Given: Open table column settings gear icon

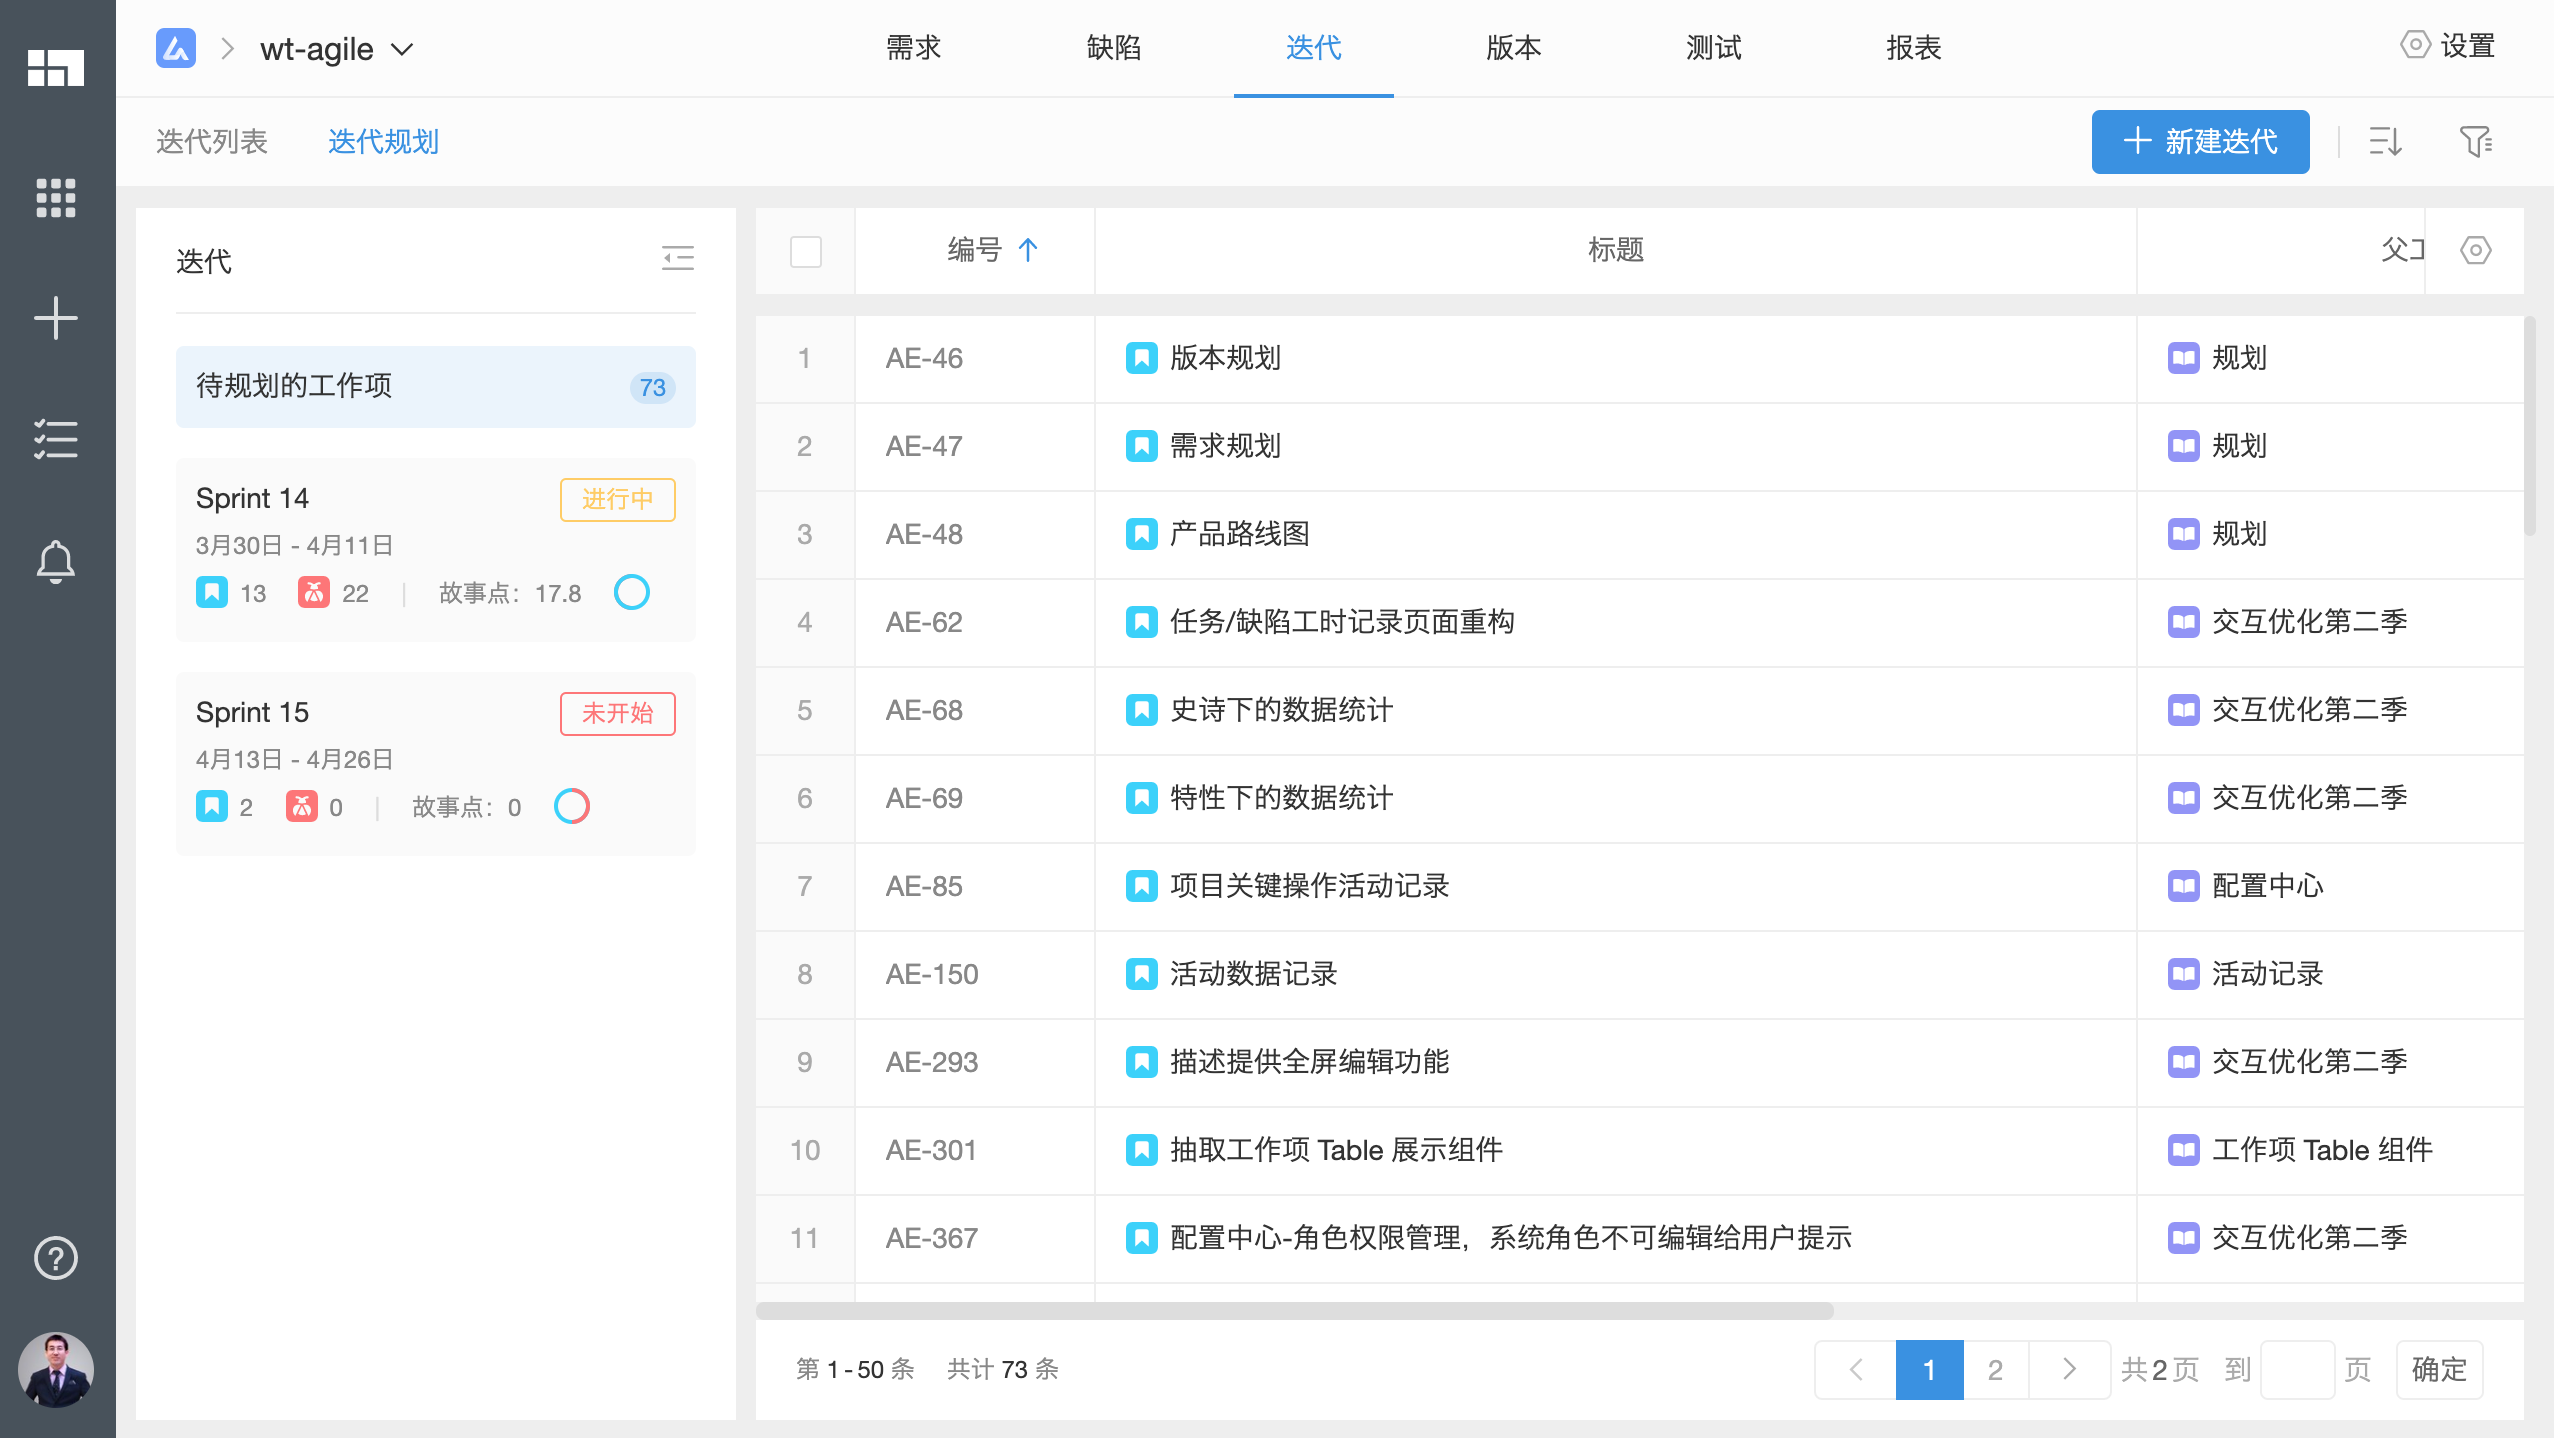Looking at the screenshot, I should (2475, 250).
